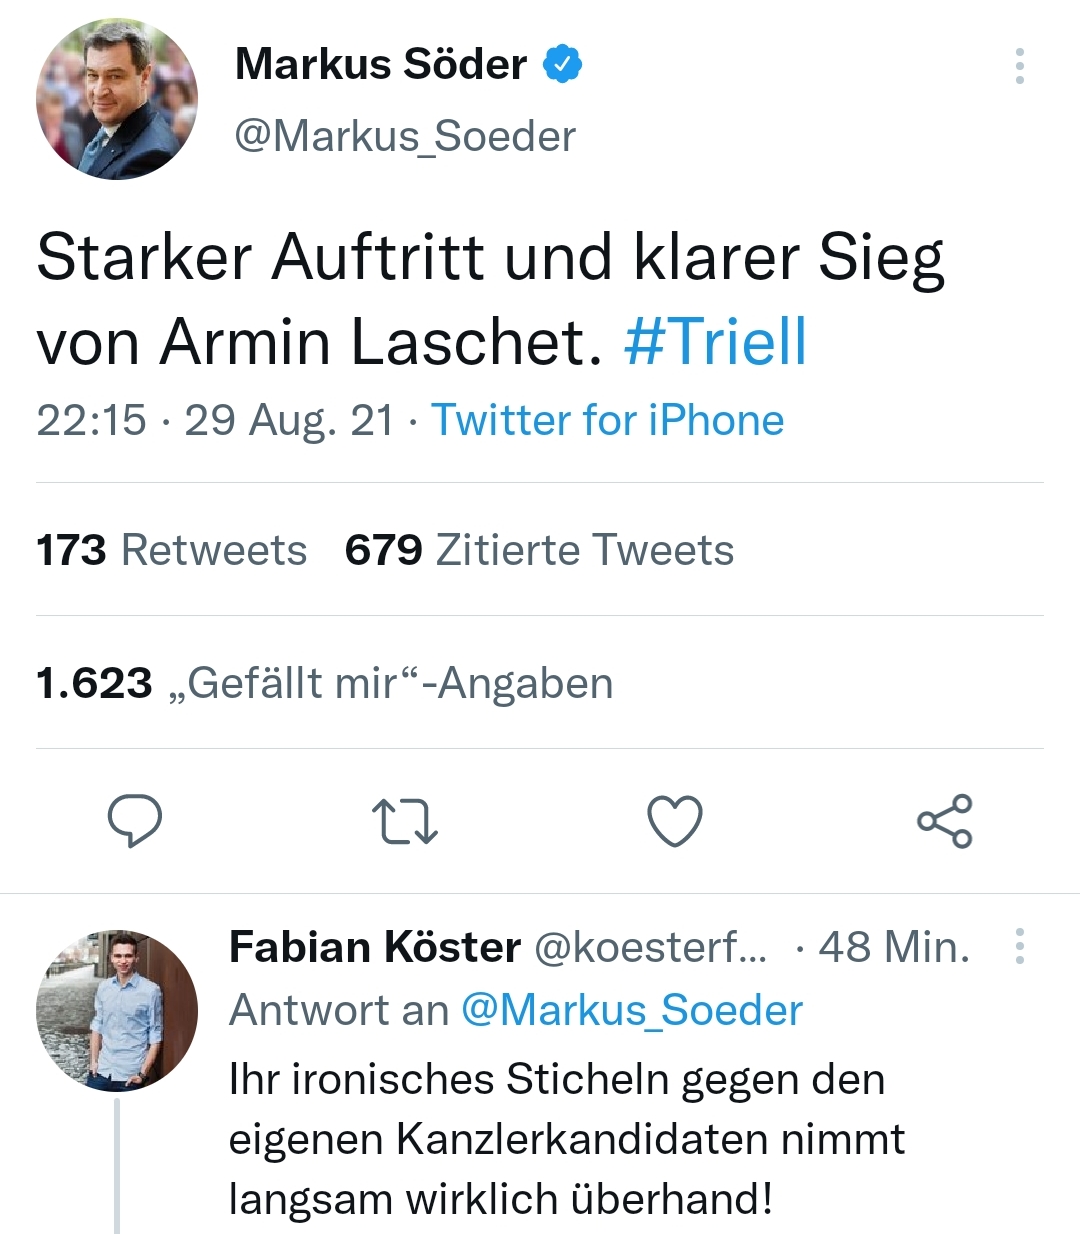
Task: Tap the @Markus_Soeder mention in reply
Action: pos(631,1010)
